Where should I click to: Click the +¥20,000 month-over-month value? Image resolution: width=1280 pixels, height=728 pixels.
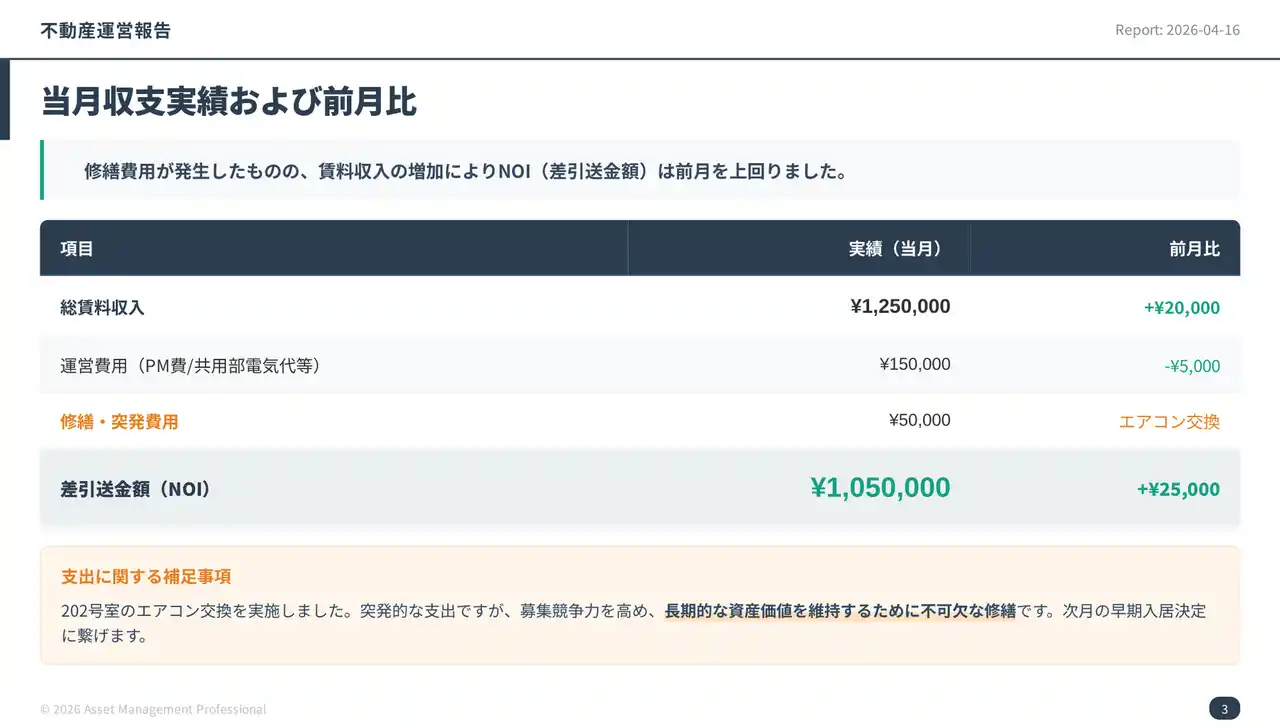coord(1181,308)
